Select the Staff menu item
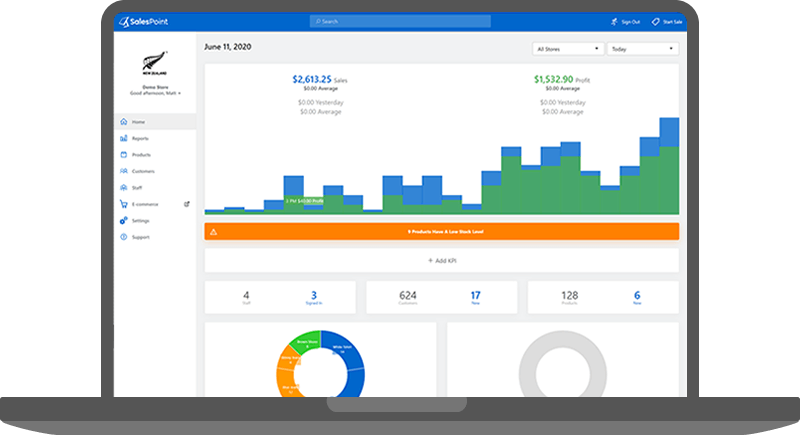800x435 pixels. click(x=137, y=188)
